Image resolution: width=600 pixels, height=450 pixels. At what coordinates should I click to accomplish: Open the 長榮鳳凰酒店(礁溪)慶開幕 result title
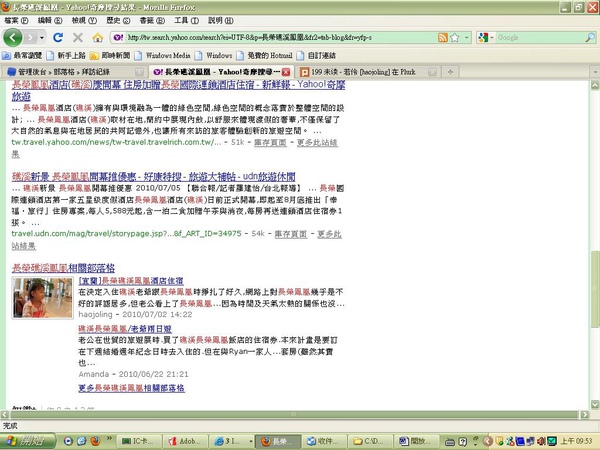(x=178, y=90)
